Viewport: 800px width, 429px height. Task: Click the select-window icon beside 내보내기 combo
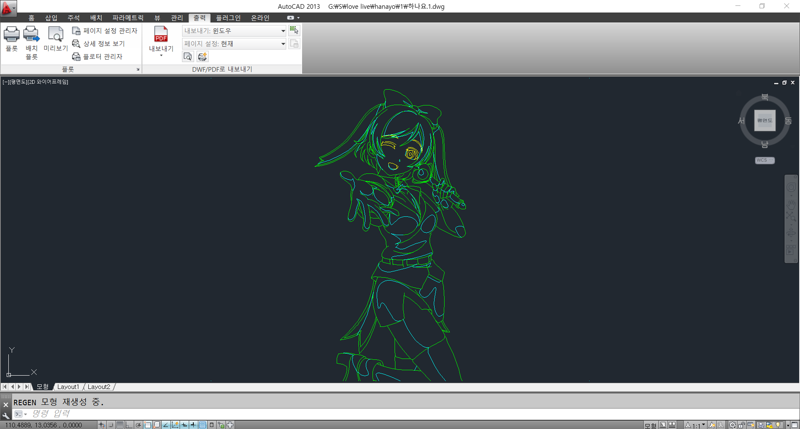294,31
